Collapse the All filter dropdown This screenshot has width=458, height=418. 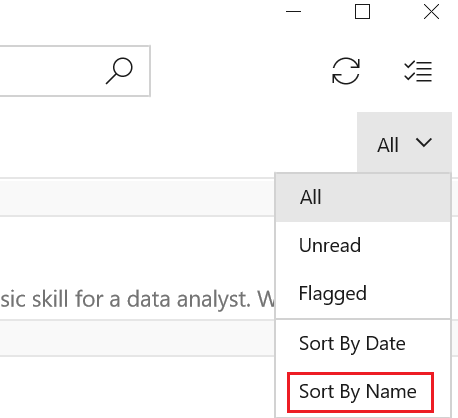point(404,143)
